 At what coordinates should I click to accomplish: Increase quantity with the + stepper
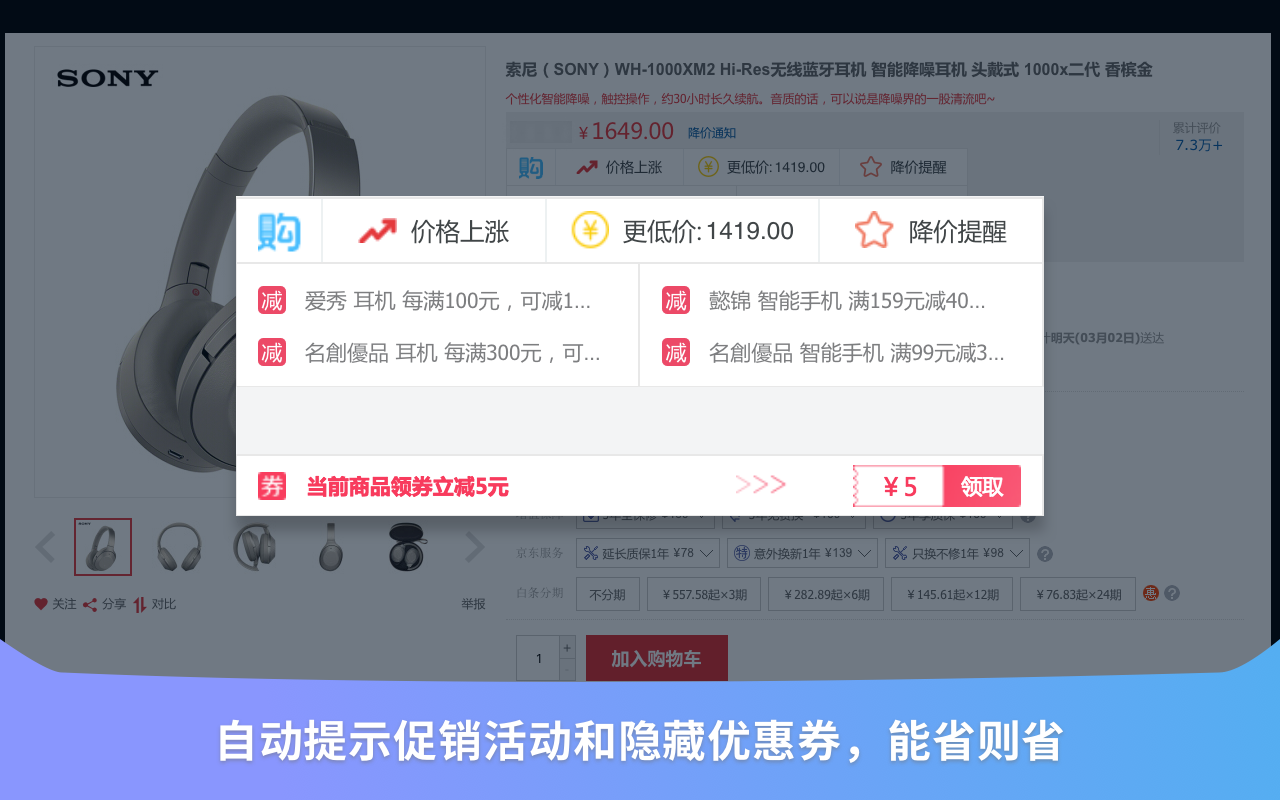click(x=567, y=647)
